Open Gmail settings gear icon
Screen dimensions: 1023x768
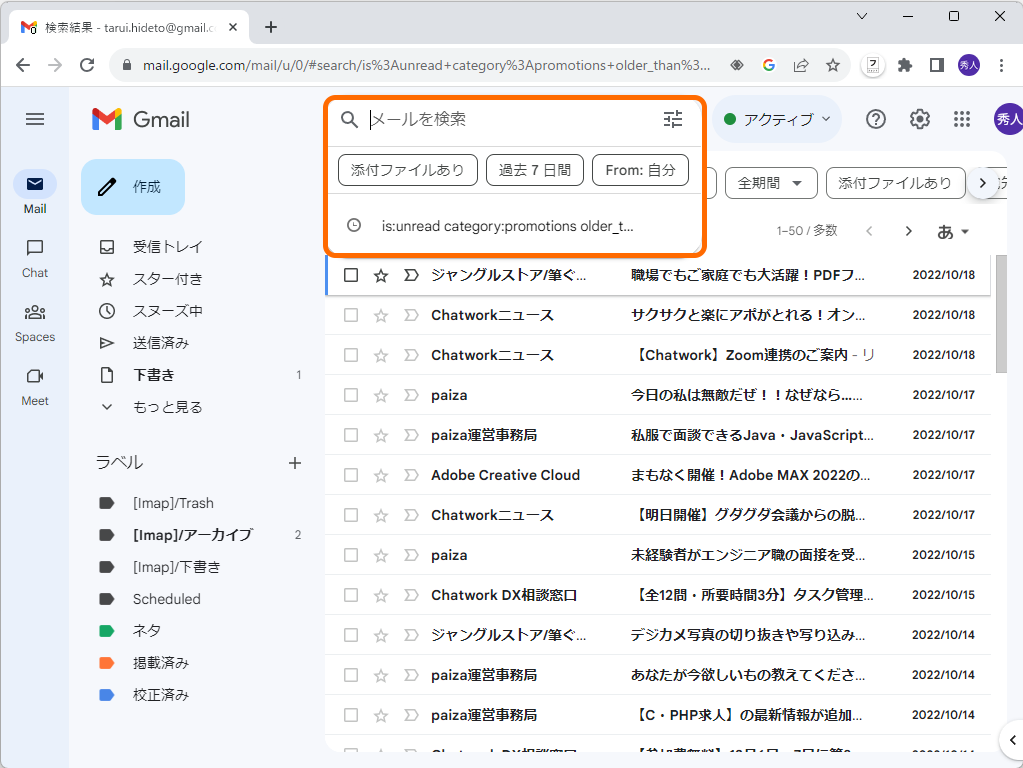tap(919, 119)
